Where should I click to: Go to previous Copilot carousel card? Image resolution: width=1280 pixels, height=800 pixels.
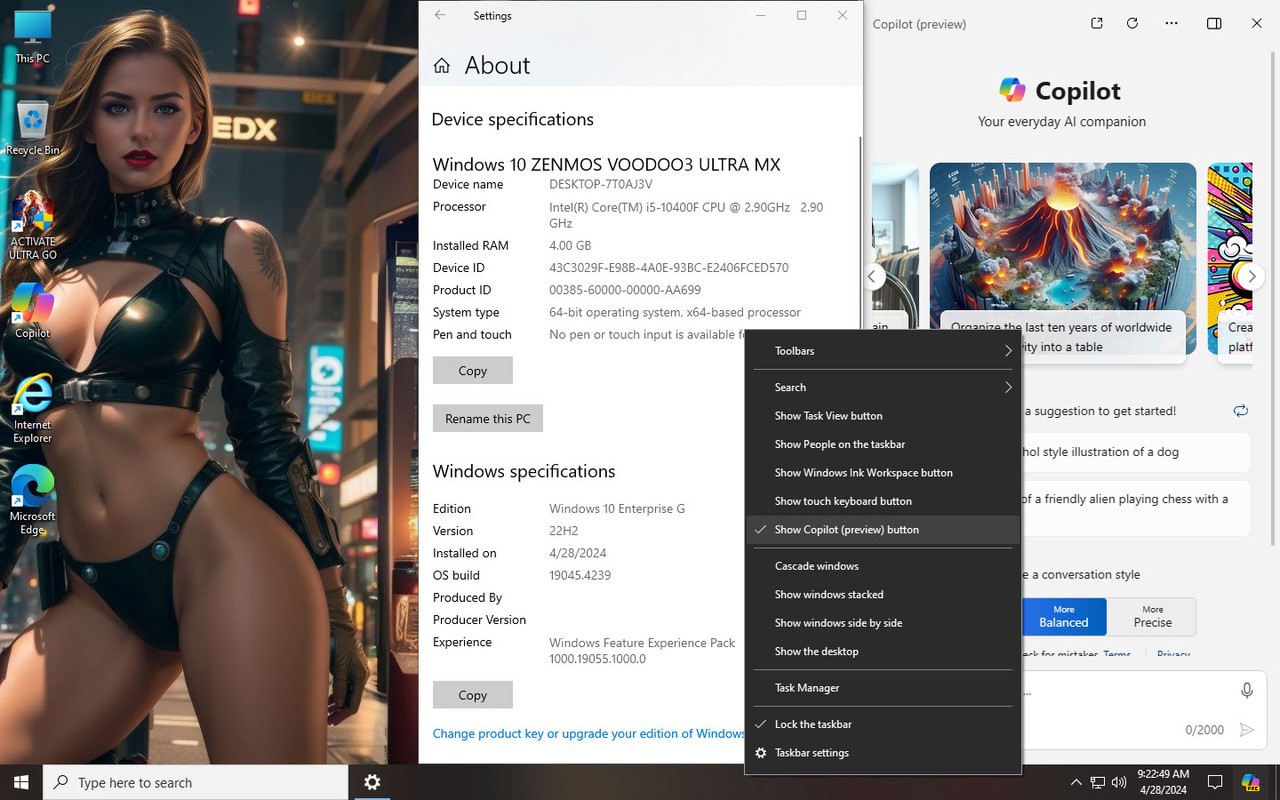(872, 276)
